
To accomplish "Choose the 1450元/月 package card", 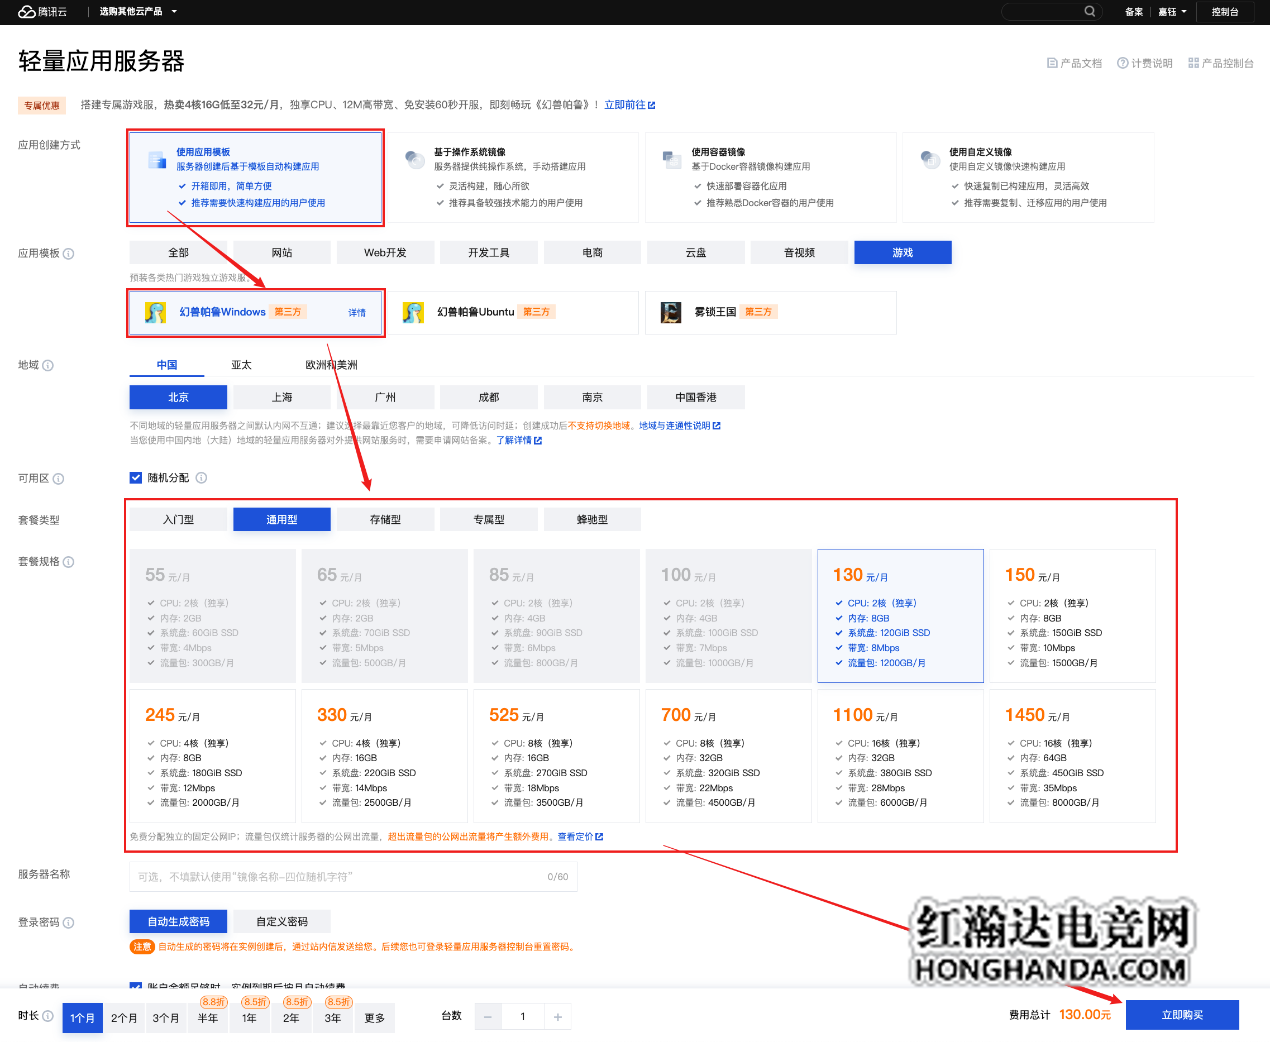I will click(1073, 756).
